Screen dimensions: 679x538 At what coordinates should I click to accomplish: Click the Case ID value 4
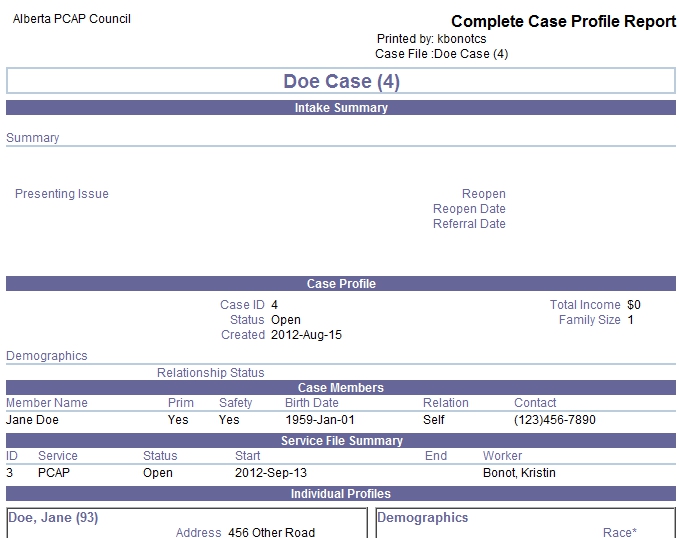tap(274, 305)
